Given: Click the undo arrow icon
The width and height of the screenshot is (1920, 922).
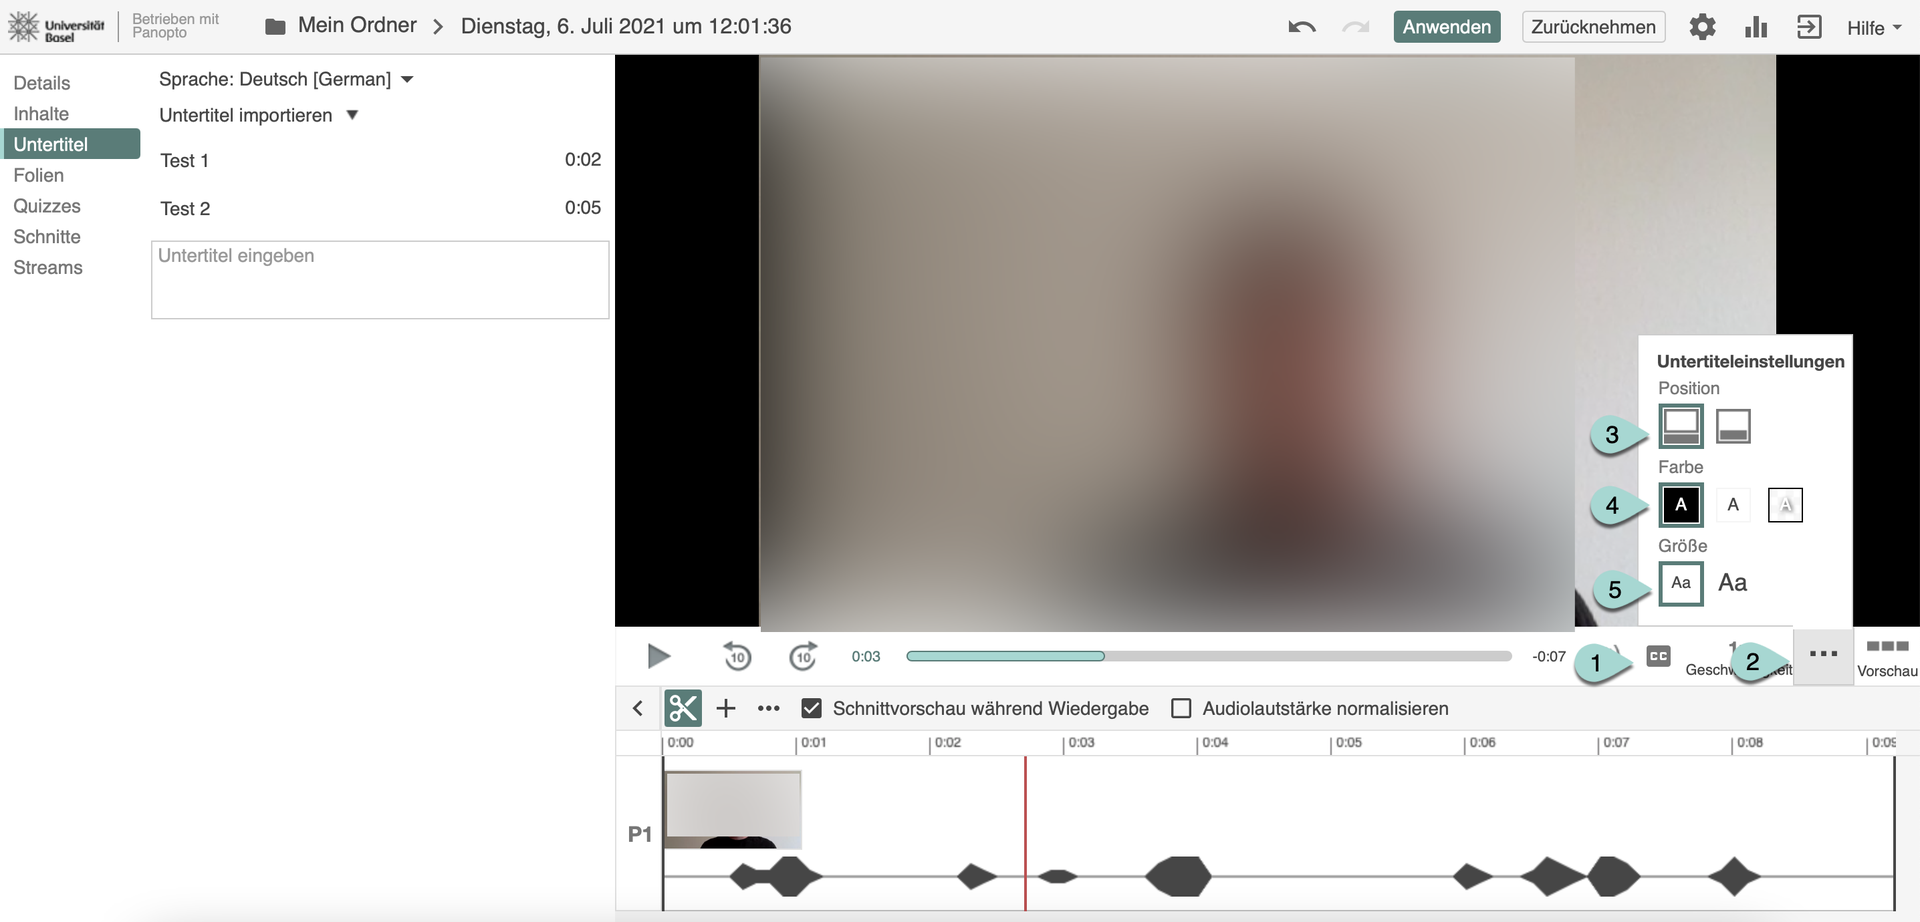Looking at the screenshot, I should click(1301, 27).
